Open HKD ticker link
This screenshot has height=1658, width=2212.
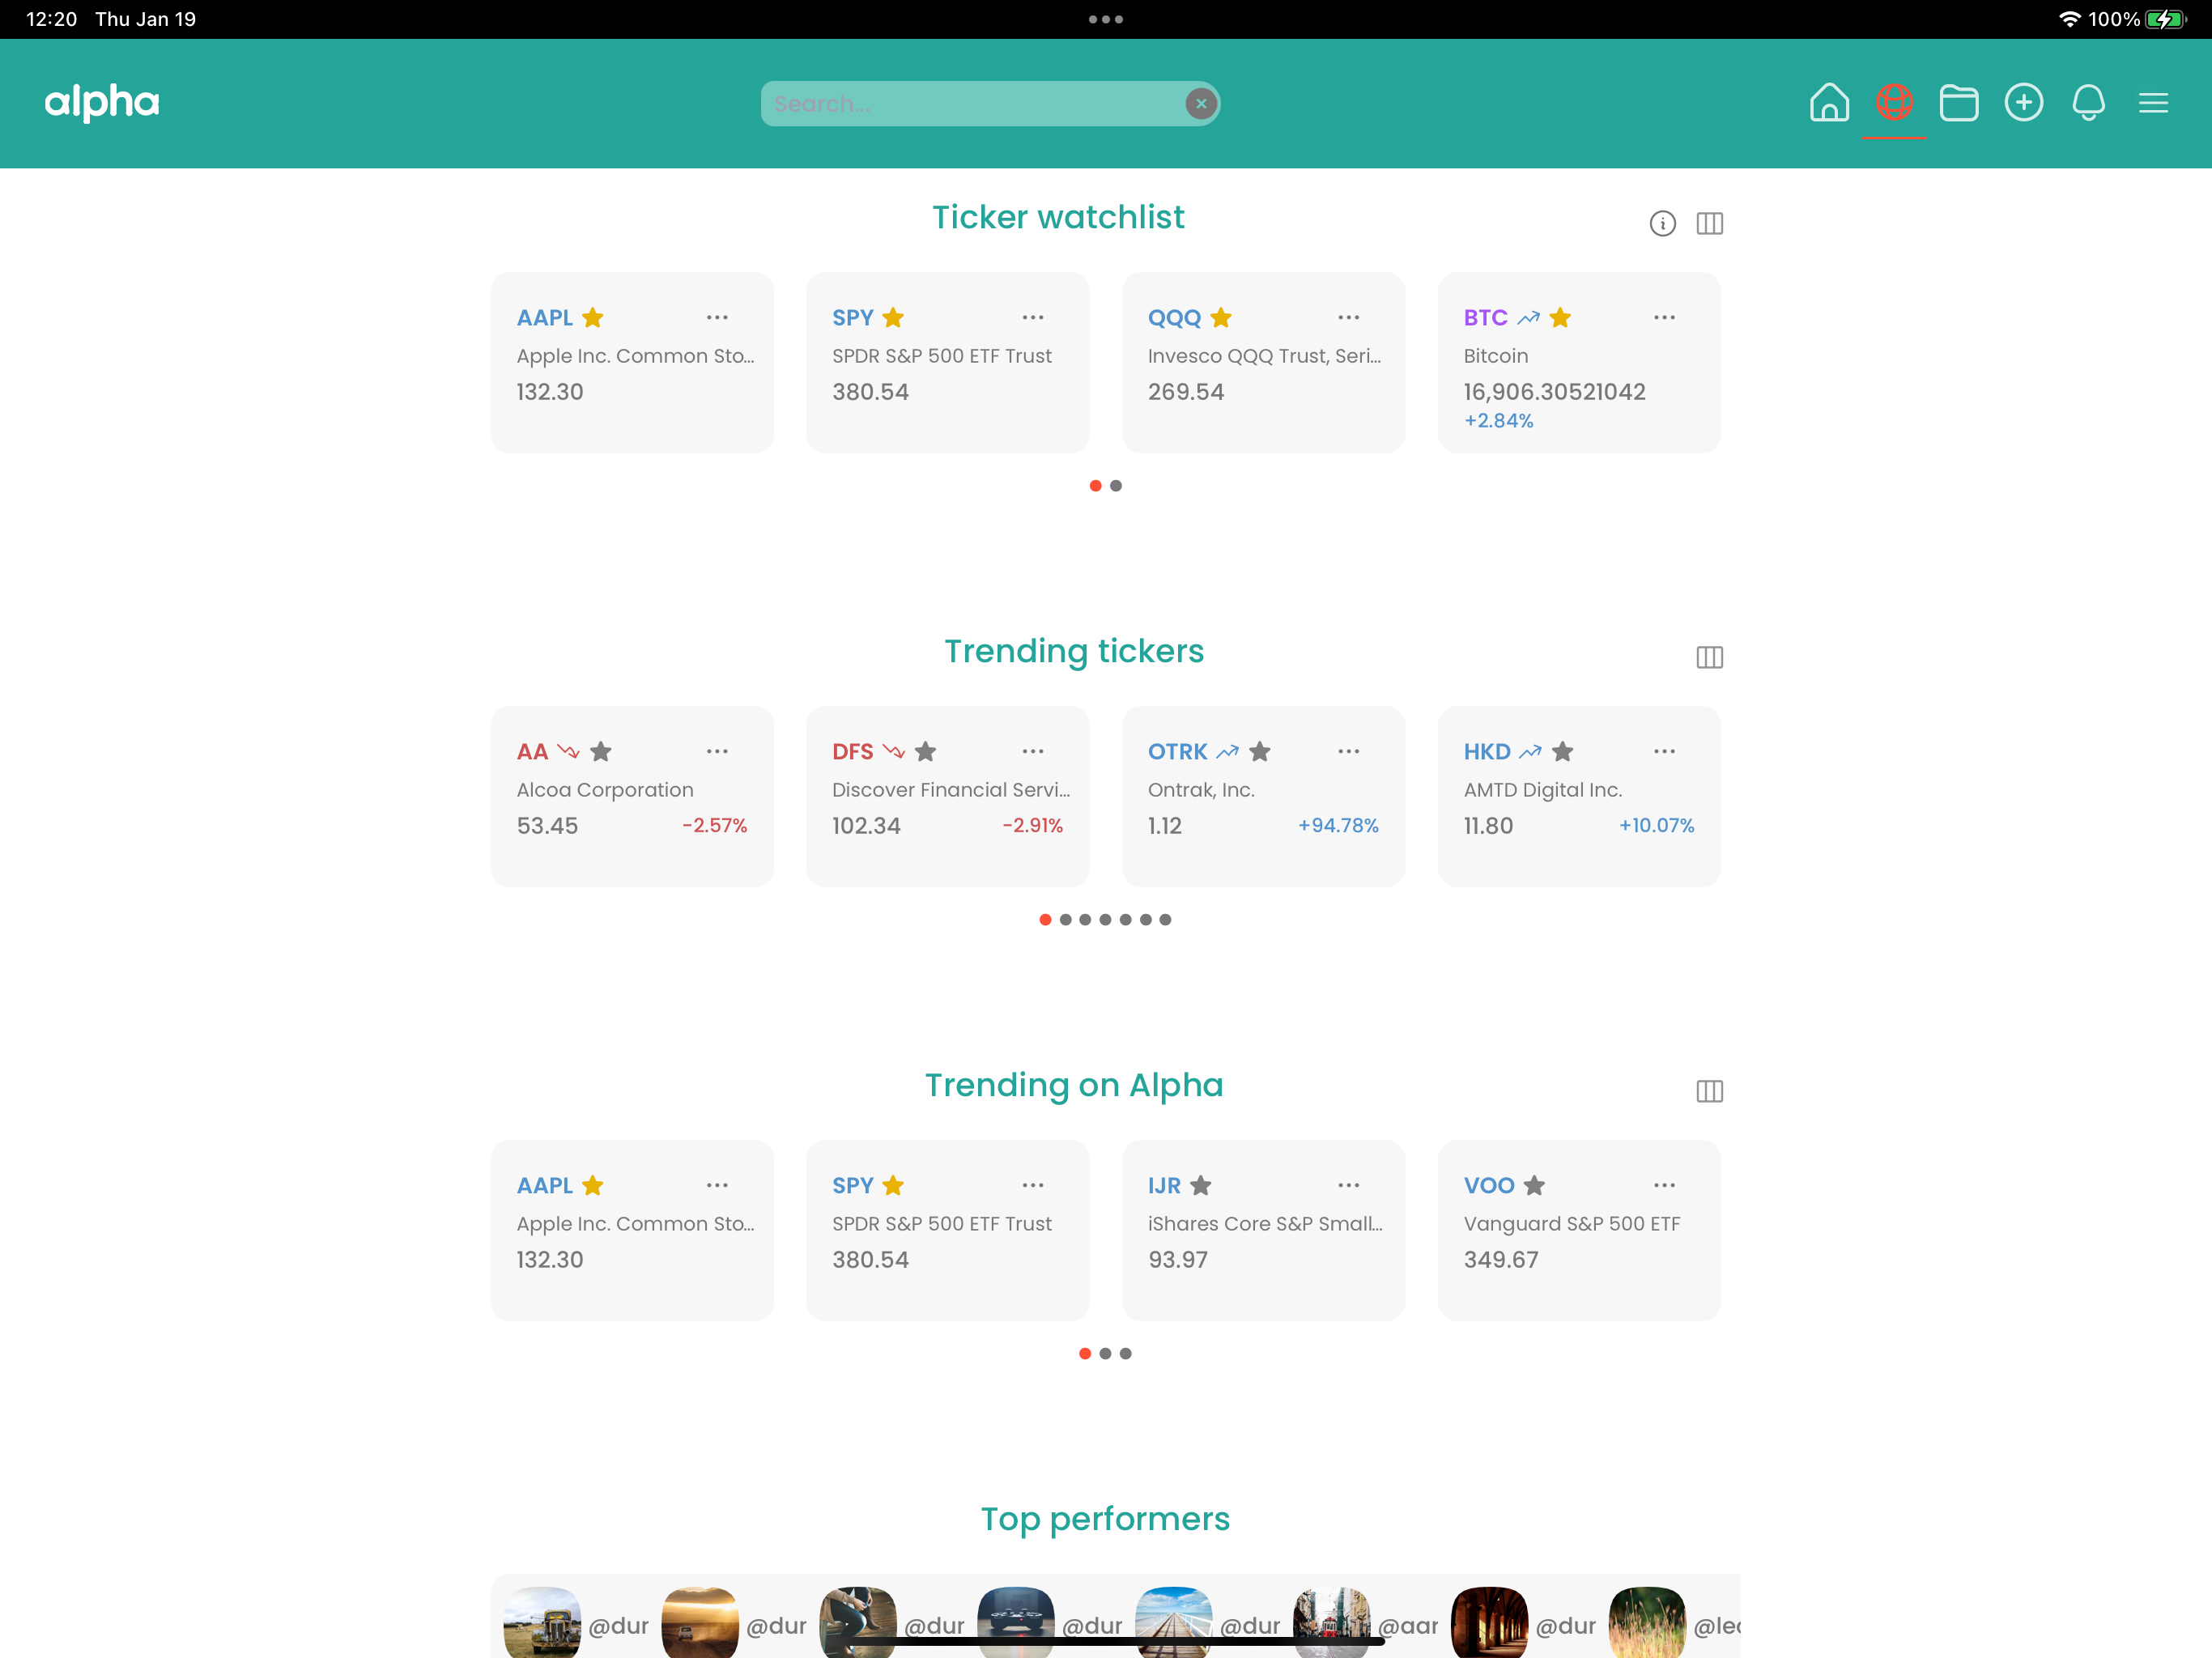(x=1487, y=751)
